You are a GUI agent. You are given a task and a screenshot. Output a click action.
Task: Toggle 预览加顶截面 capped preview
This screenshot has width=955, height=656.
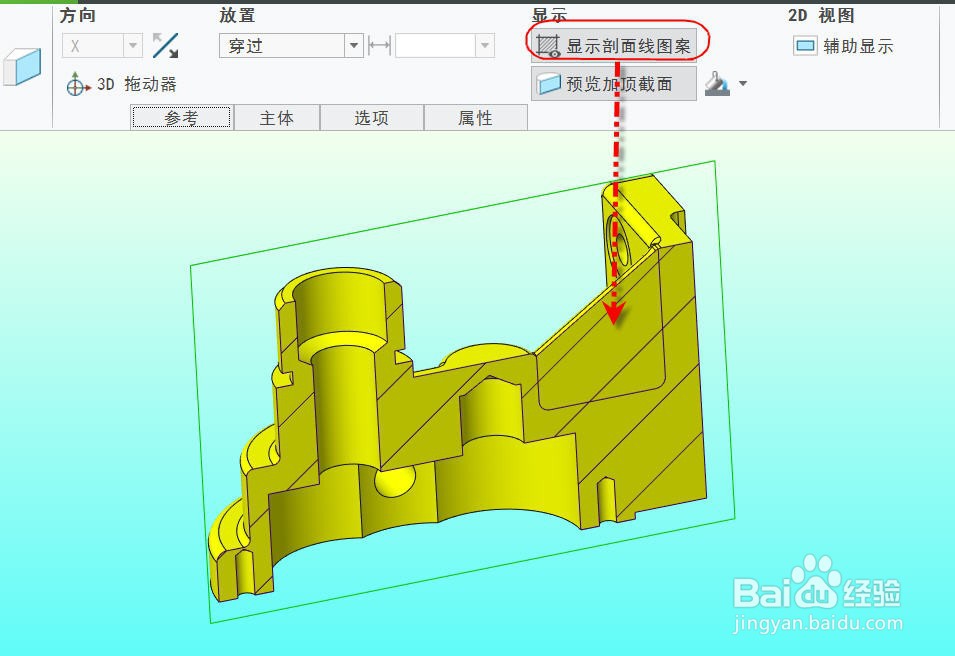(614, 83)
